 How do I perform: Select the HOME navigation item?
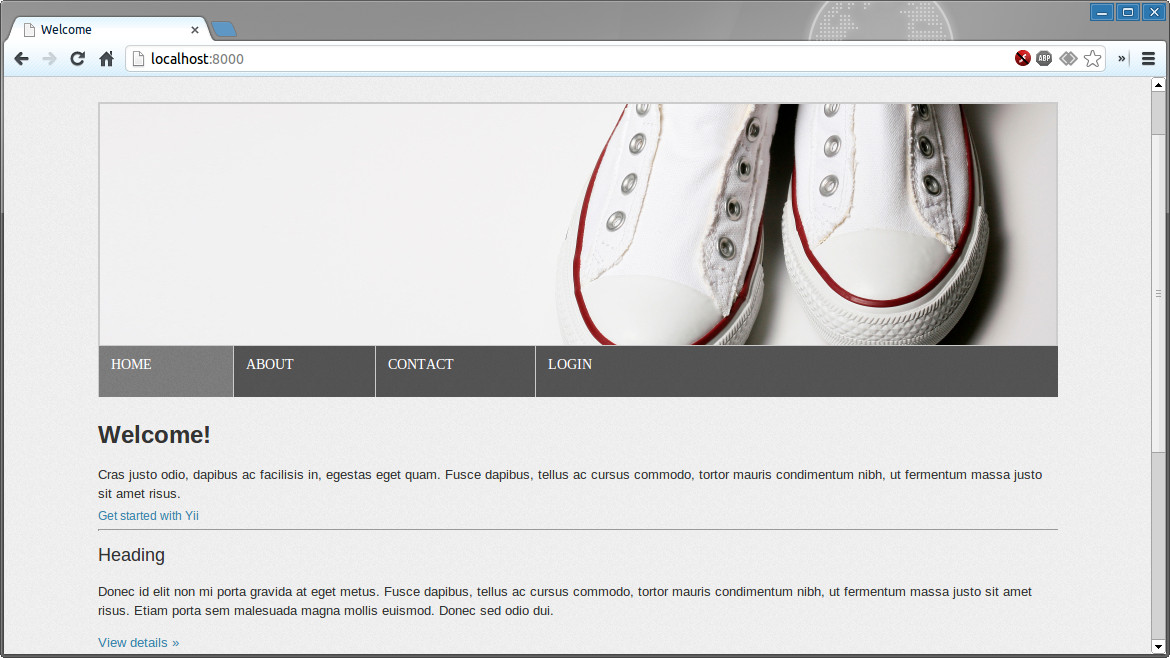click(x=132, y=365)
